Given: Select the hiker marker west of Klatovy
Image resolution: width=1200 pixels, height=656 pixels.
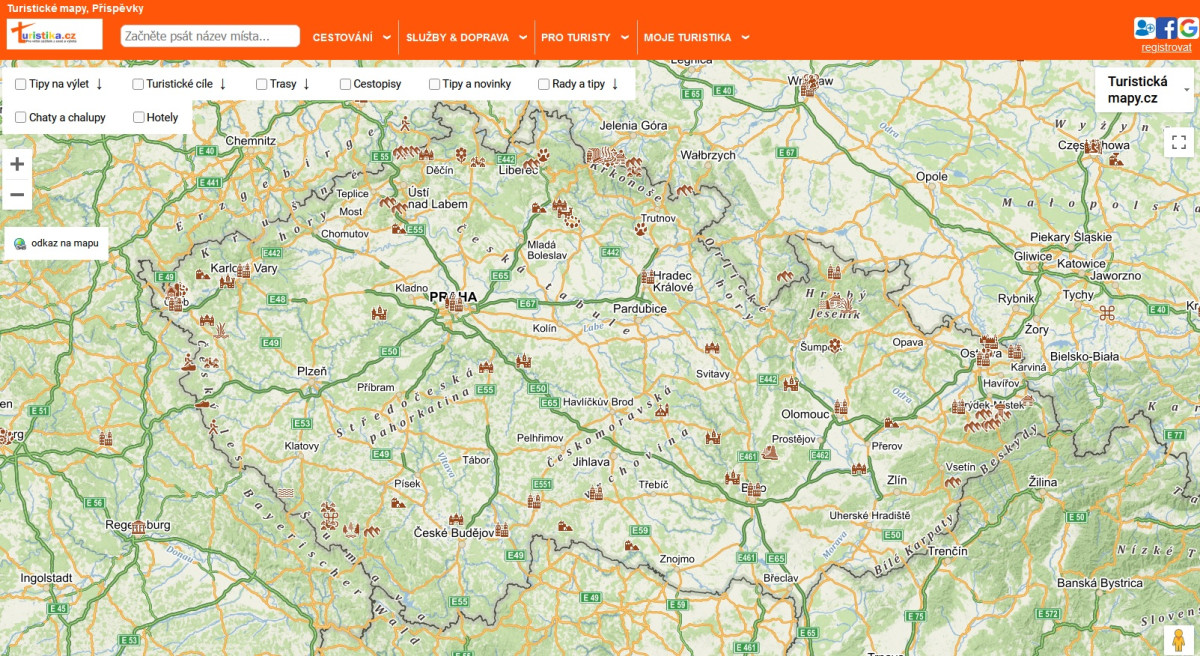Looking at the screenshot, I should tap(214, 428).
